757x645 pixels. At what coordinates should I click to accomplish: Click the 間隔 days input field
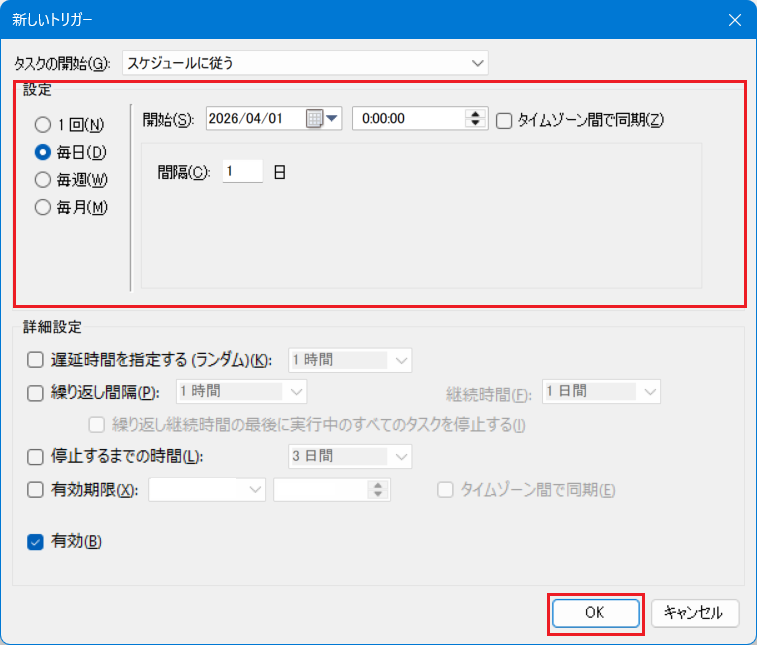(242, 172)
